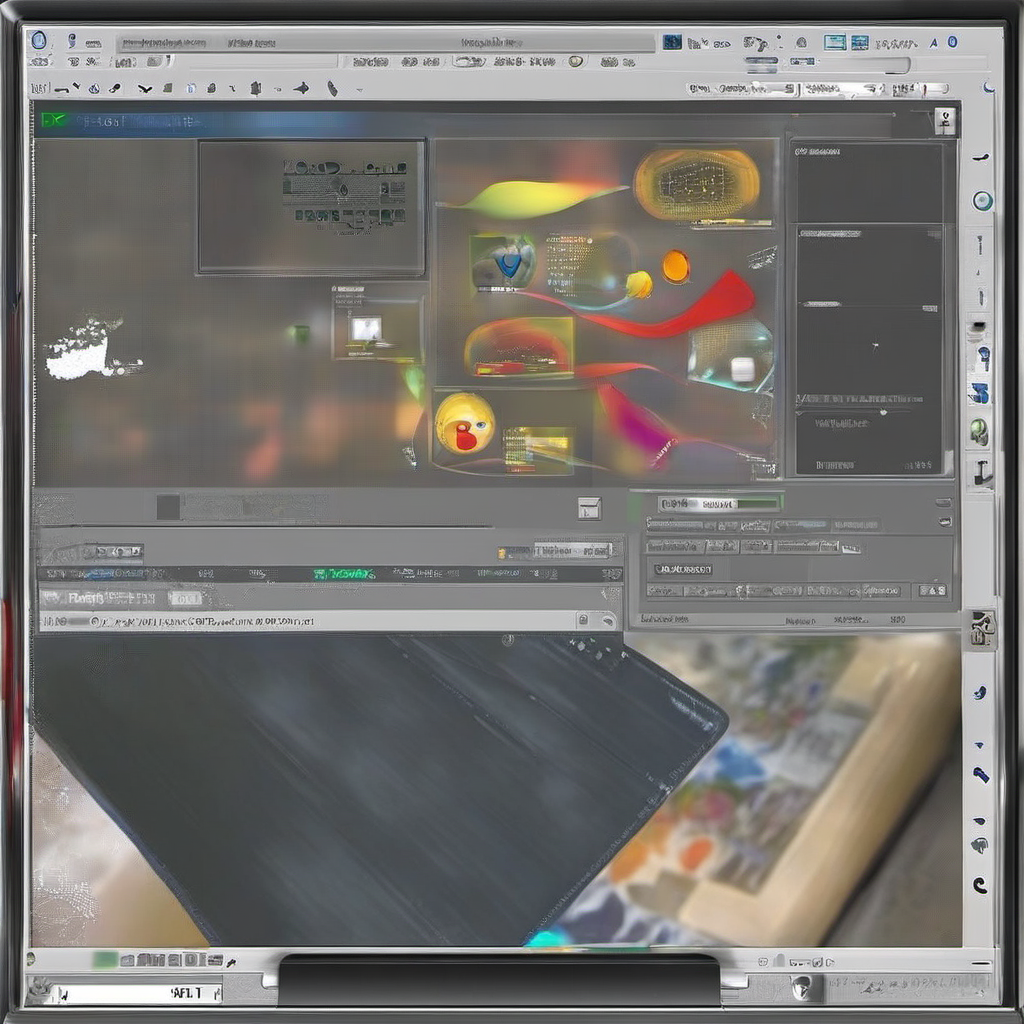This screenshot has height=1024, width=1024.
Task: Open the small dropdown box above the timeline strip
Action: pyautogui.click(x=556, y=550)
